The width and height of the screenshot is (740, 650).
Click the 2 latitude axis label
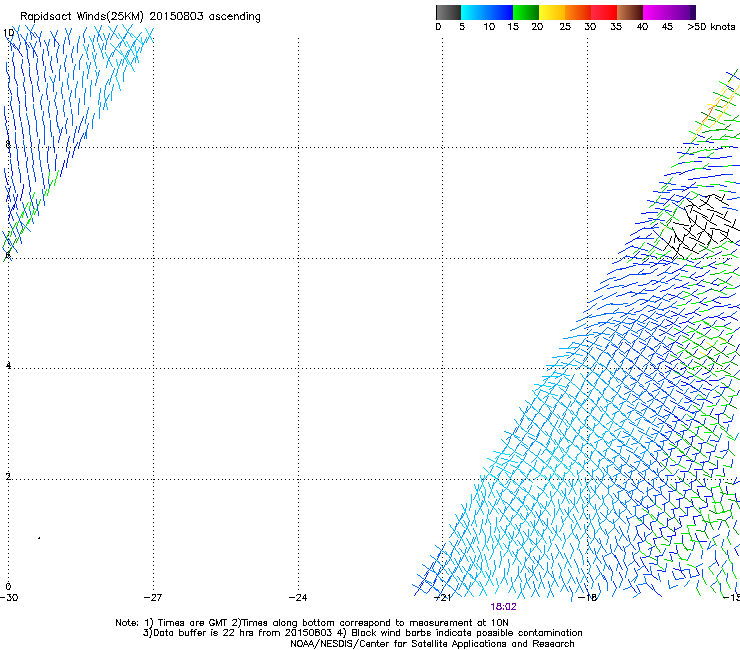(x=8, y=476)
